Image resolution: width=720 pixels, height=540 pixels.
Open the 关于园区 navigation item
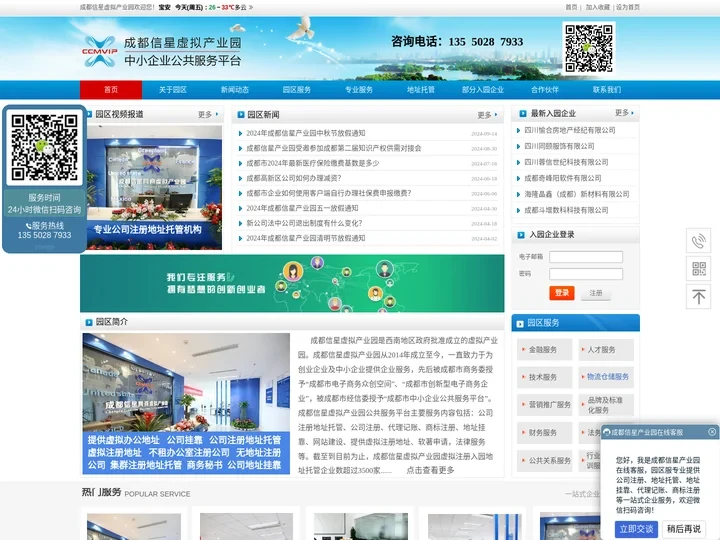(x=173, y=90)
